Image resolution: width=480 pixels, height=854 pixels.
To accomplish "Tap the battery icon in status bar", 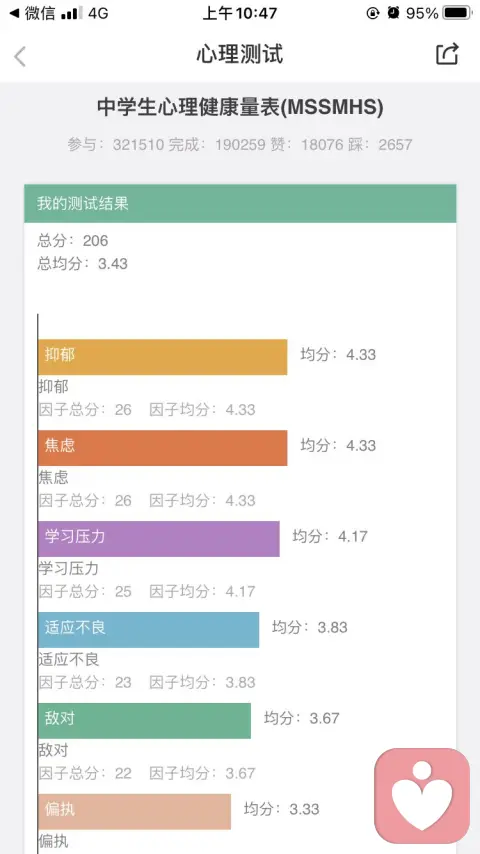I will pos(457,13).
